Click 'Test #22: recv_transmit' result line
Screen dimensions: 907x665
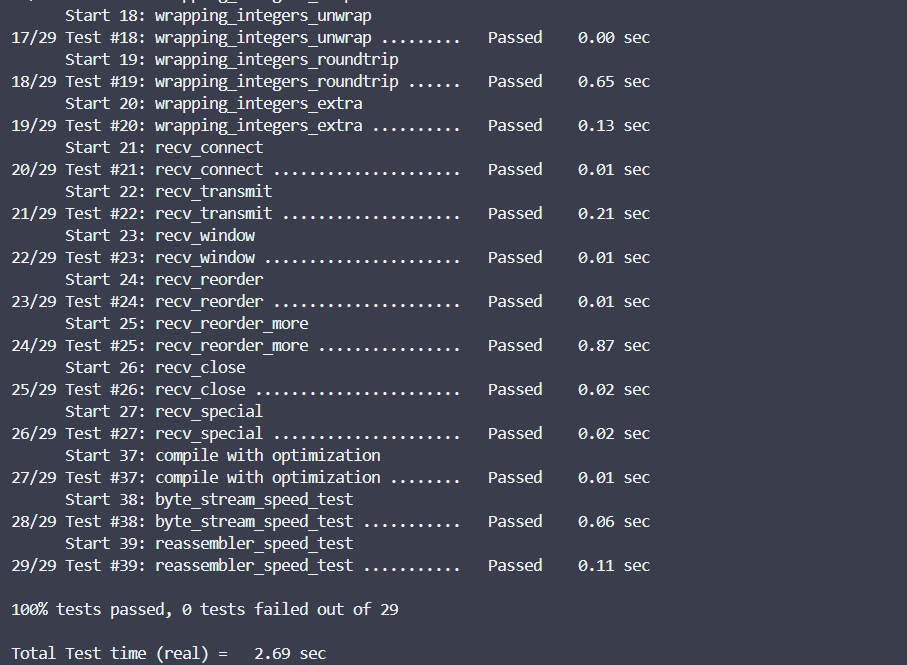pos(330,213)
